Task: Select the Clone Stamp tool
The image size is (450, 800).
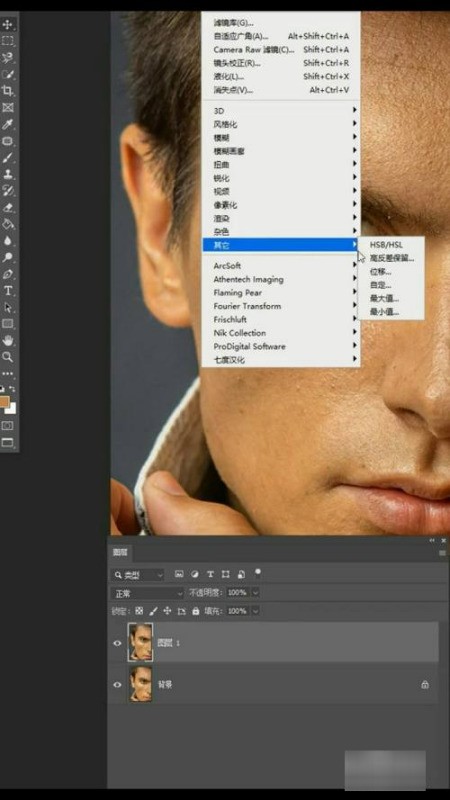Action: [x=8, y=174]
